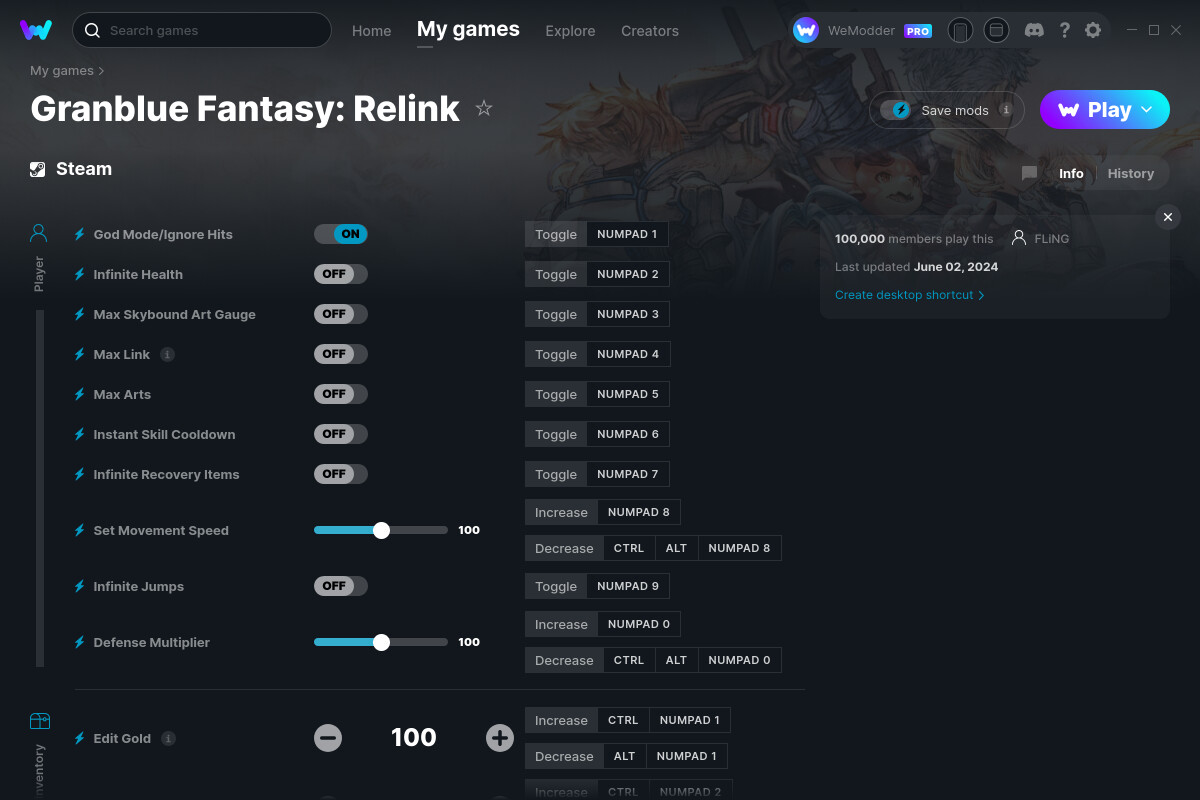
Task: Select the Player section in the left sidebar
Action: (x=38, y=232)
